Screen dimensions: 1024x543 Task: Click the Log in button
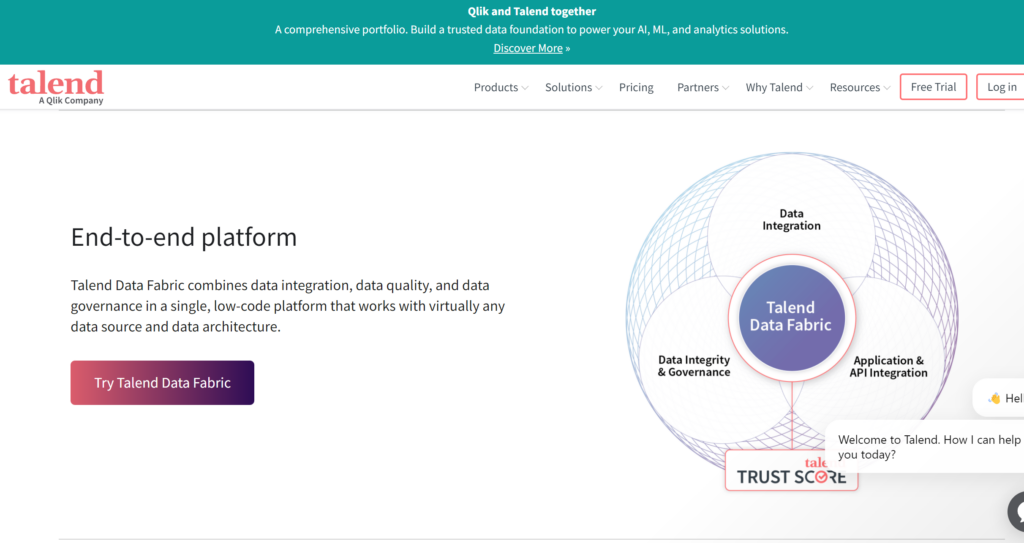1000,87
